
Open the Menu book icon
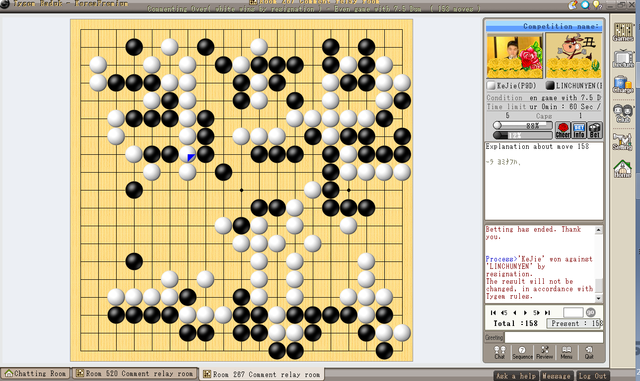coord(566,352)
